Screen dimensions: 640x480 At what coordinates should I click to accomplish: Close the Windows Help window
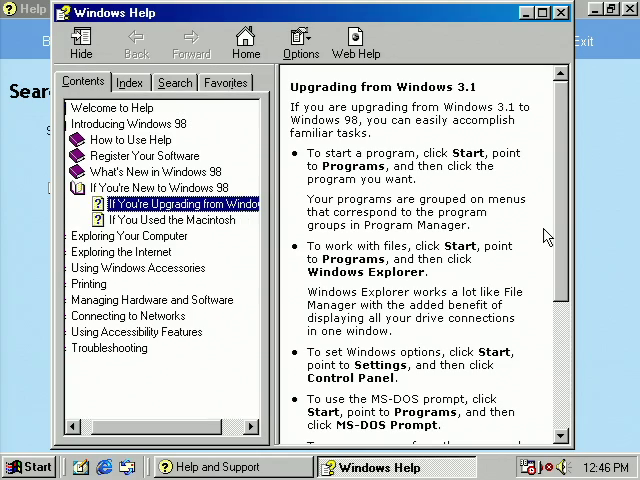pyautogui.click(x=562, y=13)
